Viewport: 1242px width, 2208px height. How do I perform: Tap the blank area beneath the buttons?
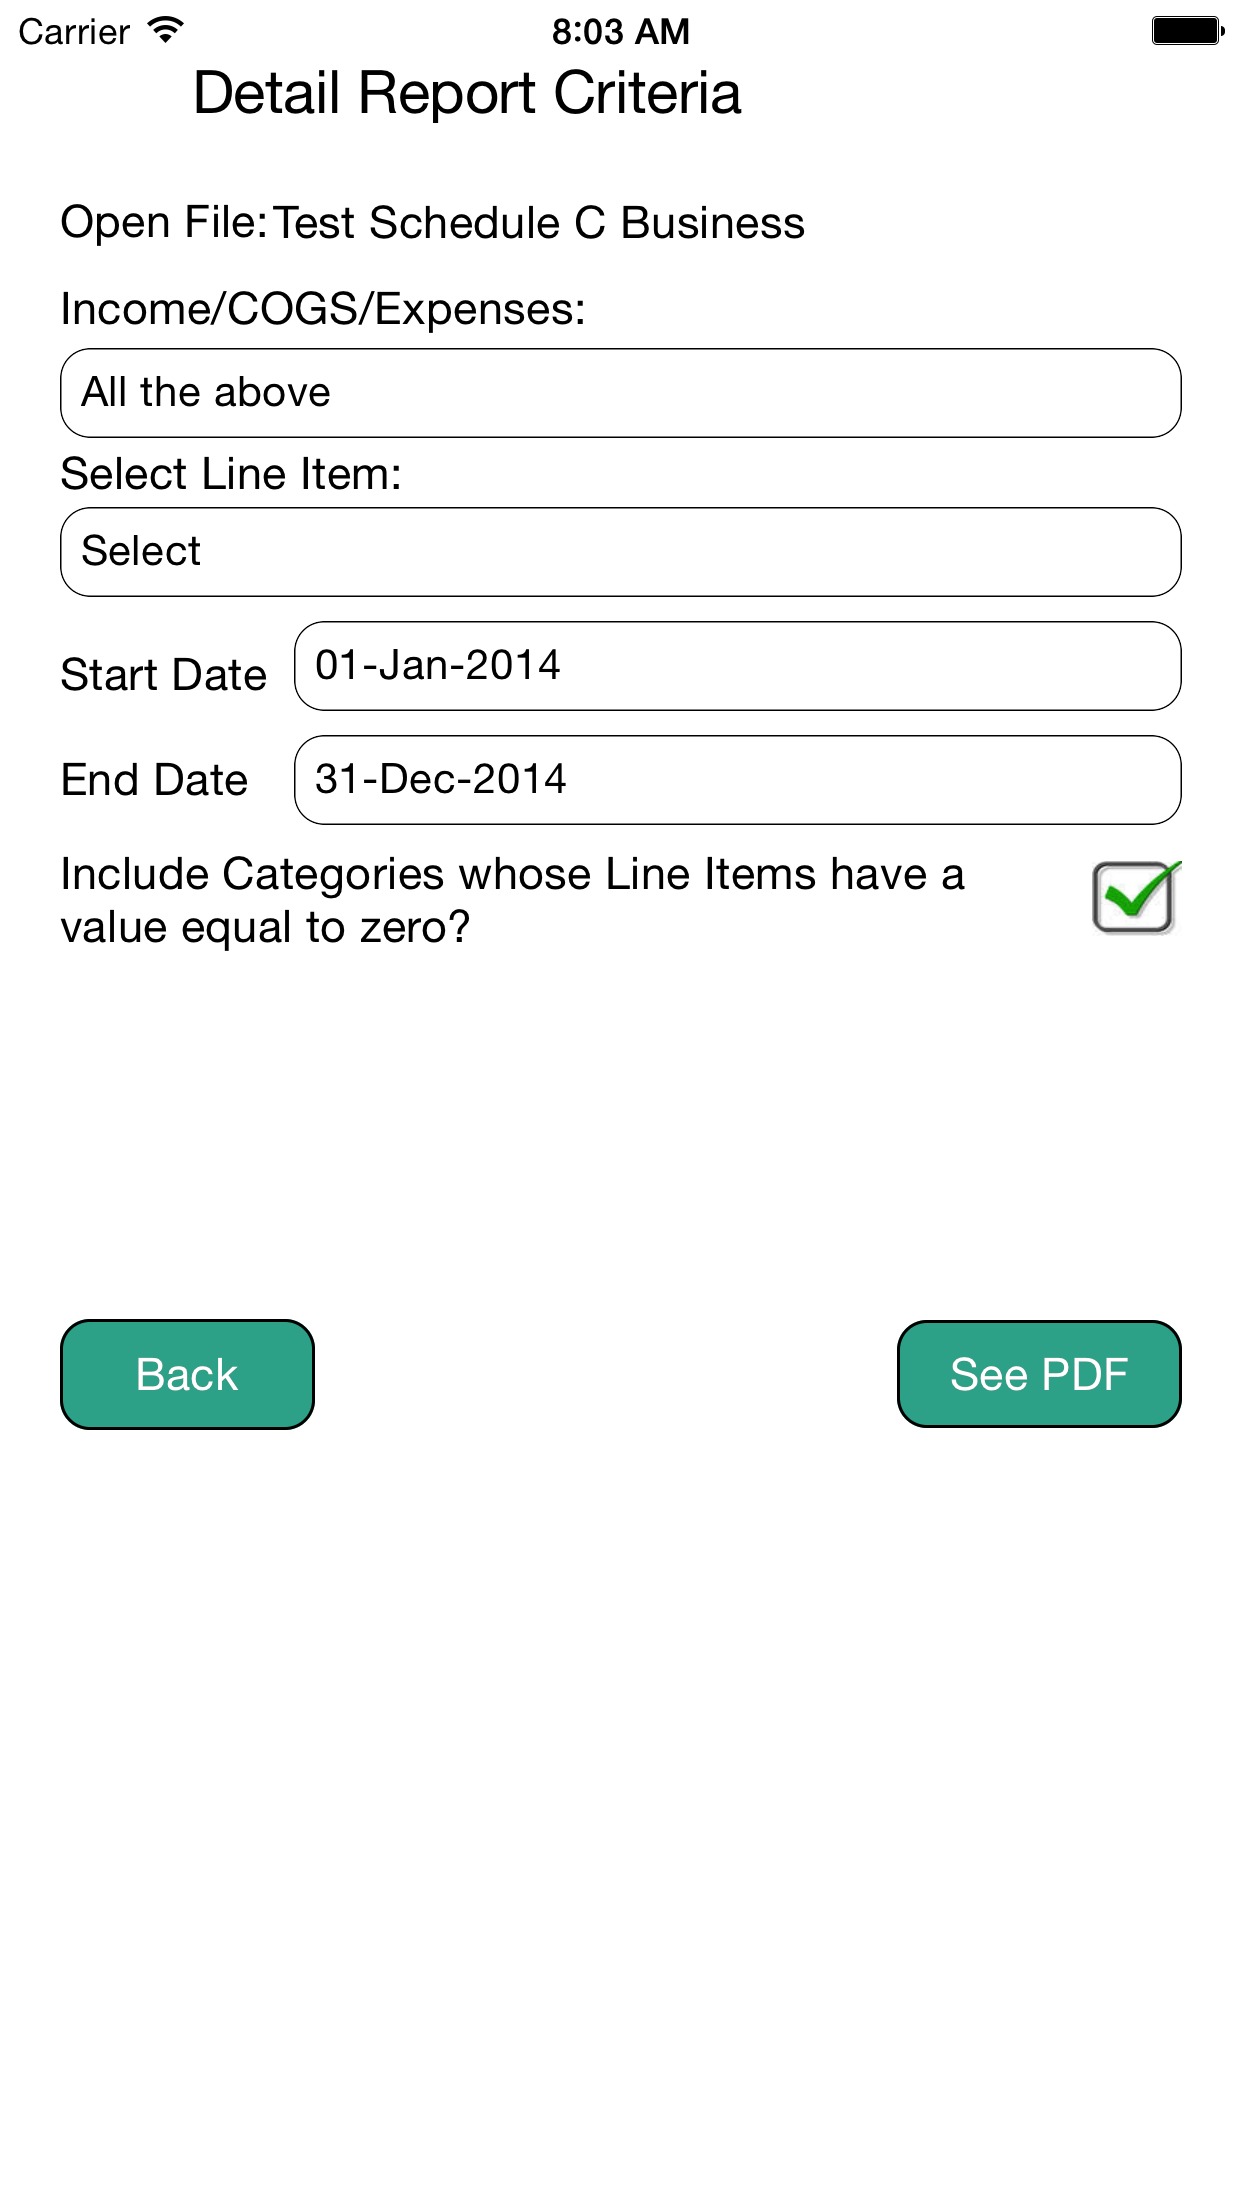pos(620,1800)
